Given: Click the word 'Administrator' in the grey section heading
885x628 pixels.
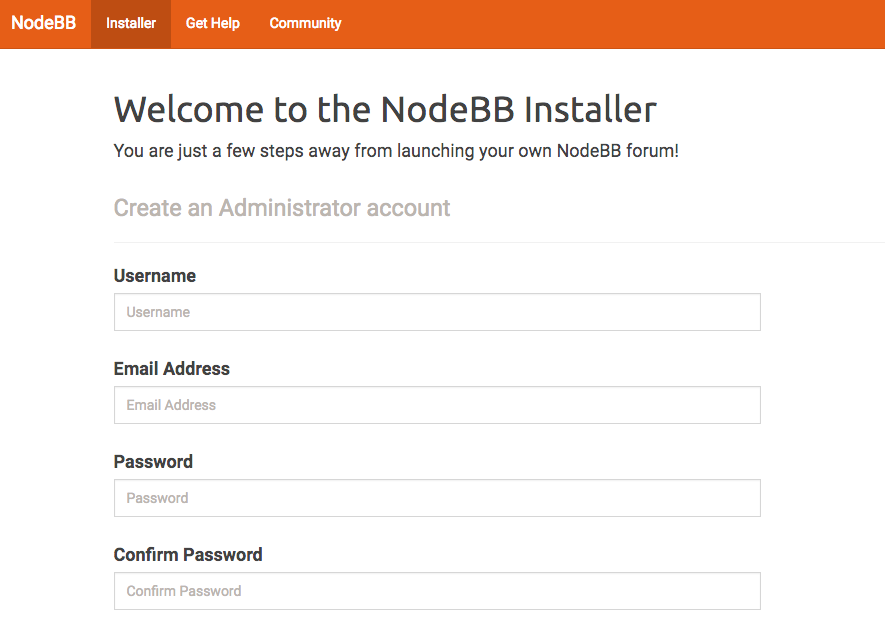Looking at the screenshot, I should (290, 208).
